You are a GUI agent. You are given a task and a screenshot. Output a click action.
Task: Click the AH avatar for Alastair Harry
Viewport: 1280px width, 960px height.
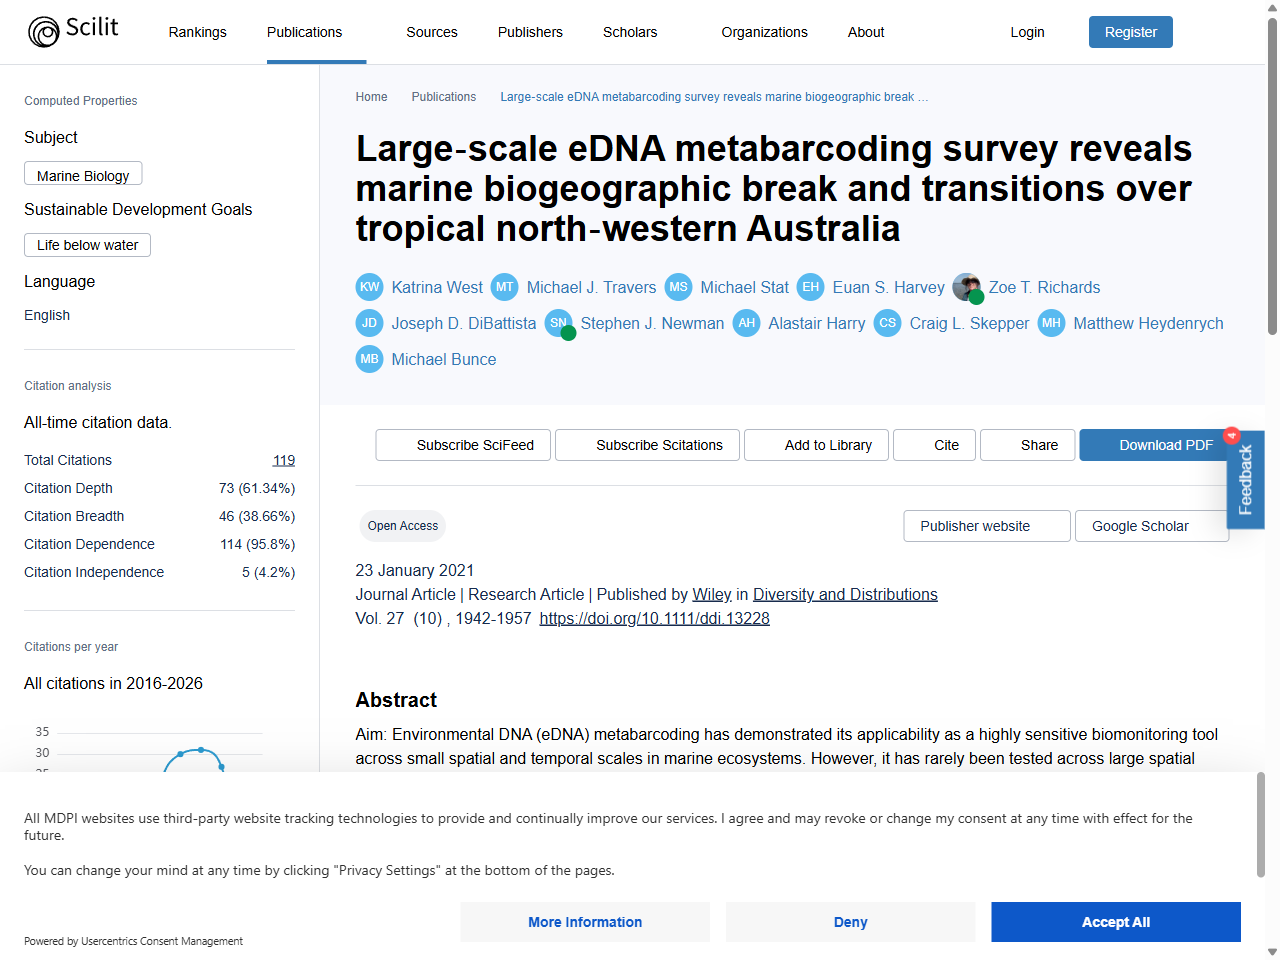point(747,323)
